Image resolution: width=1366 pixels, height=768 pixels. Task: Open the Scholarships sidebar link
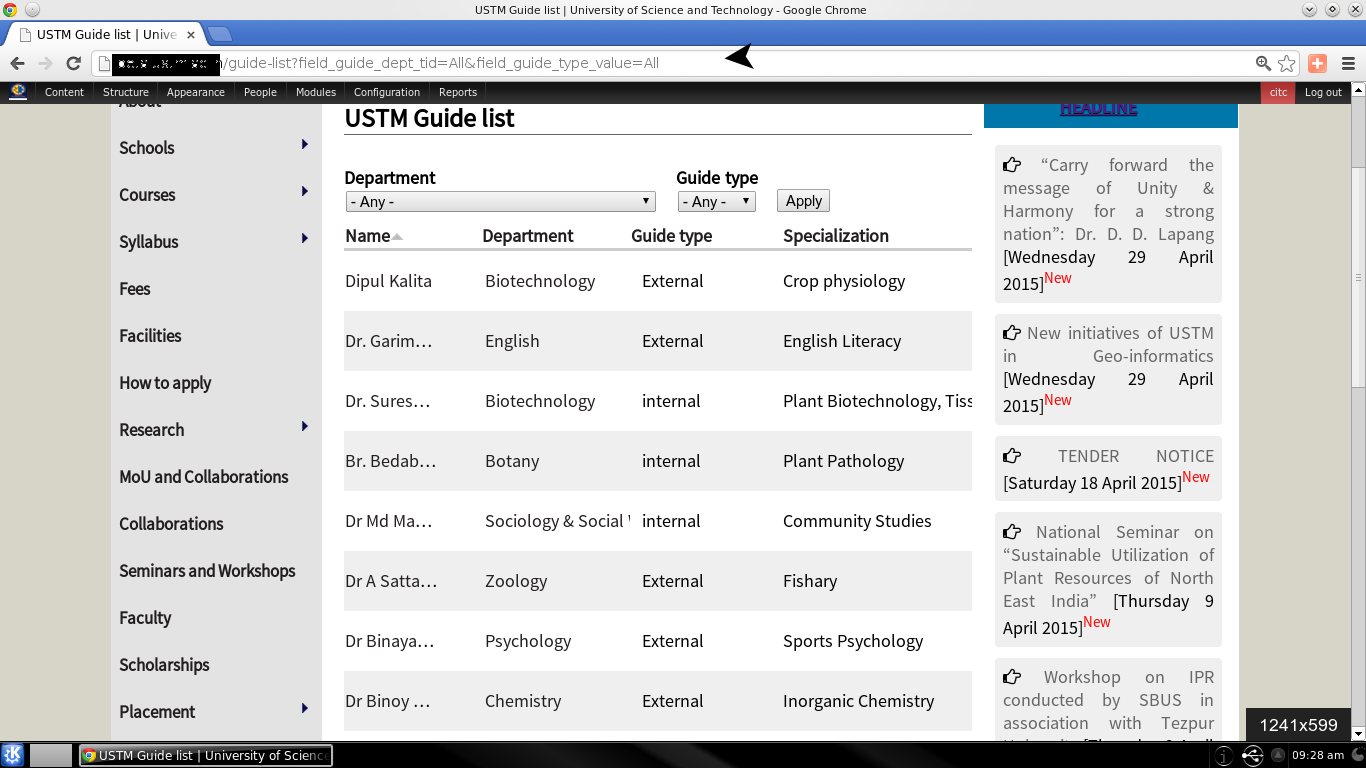tap(164, 665)
